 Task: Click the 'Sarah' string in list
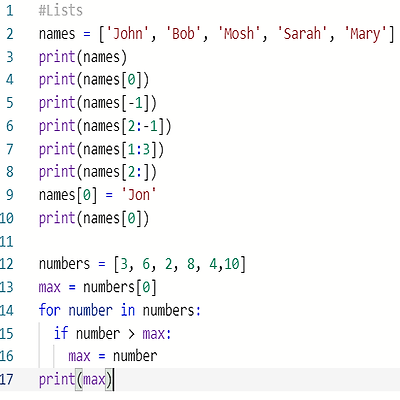(x=302, y=34)
